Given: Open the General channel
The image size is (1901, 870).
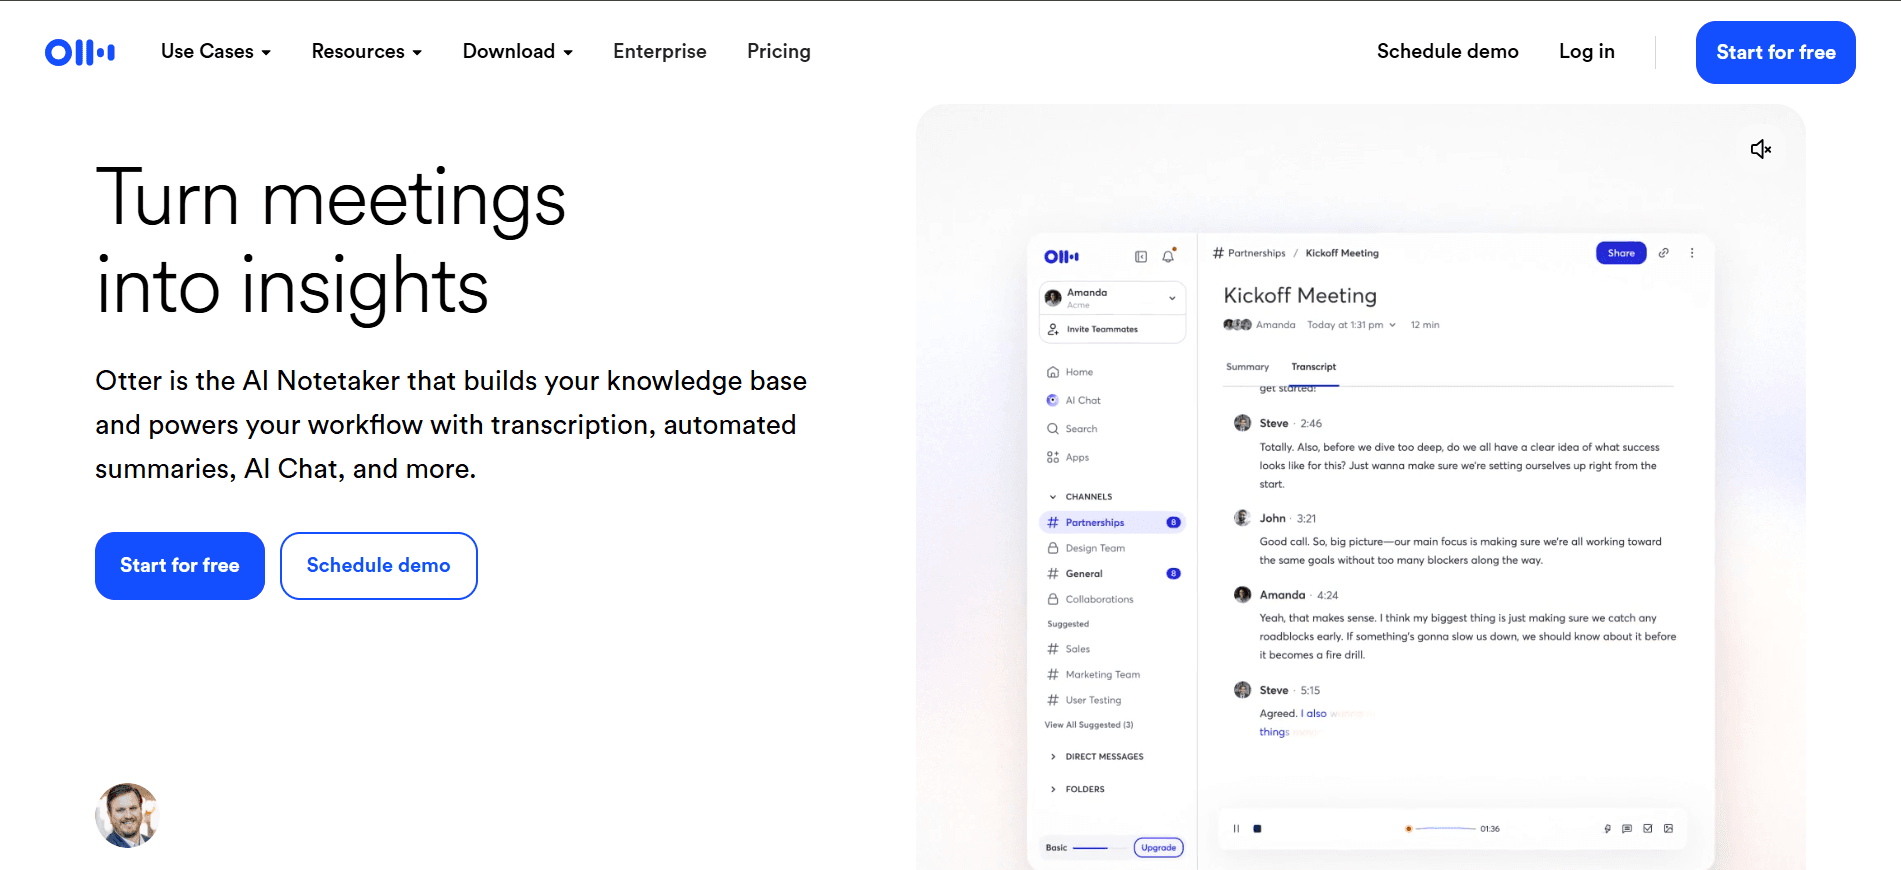Looking at the screenshot, I should coord(1112,574).
